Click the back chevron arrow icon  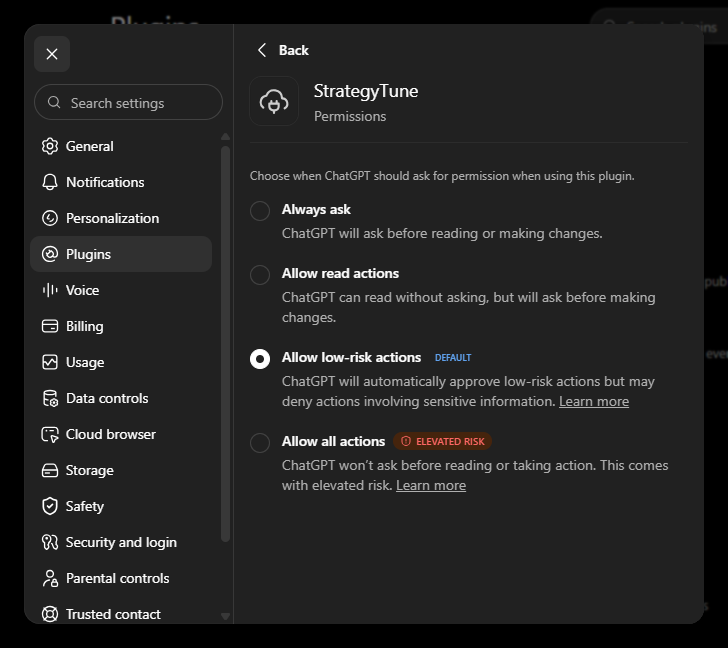click(x=262, y=50)
